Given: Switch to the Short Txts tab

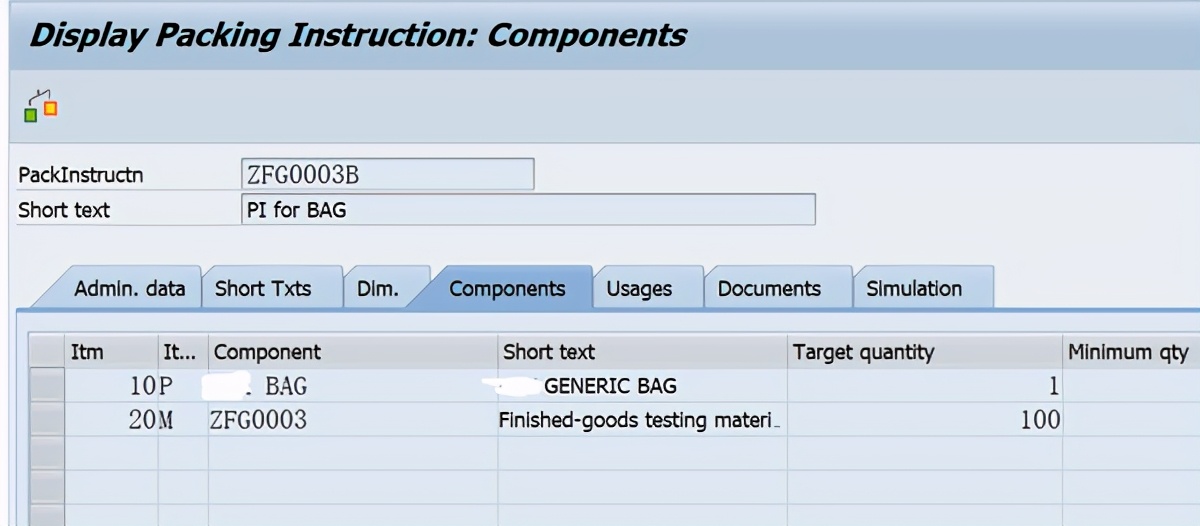Looking at the screenshot, I should tap(263, 289).
